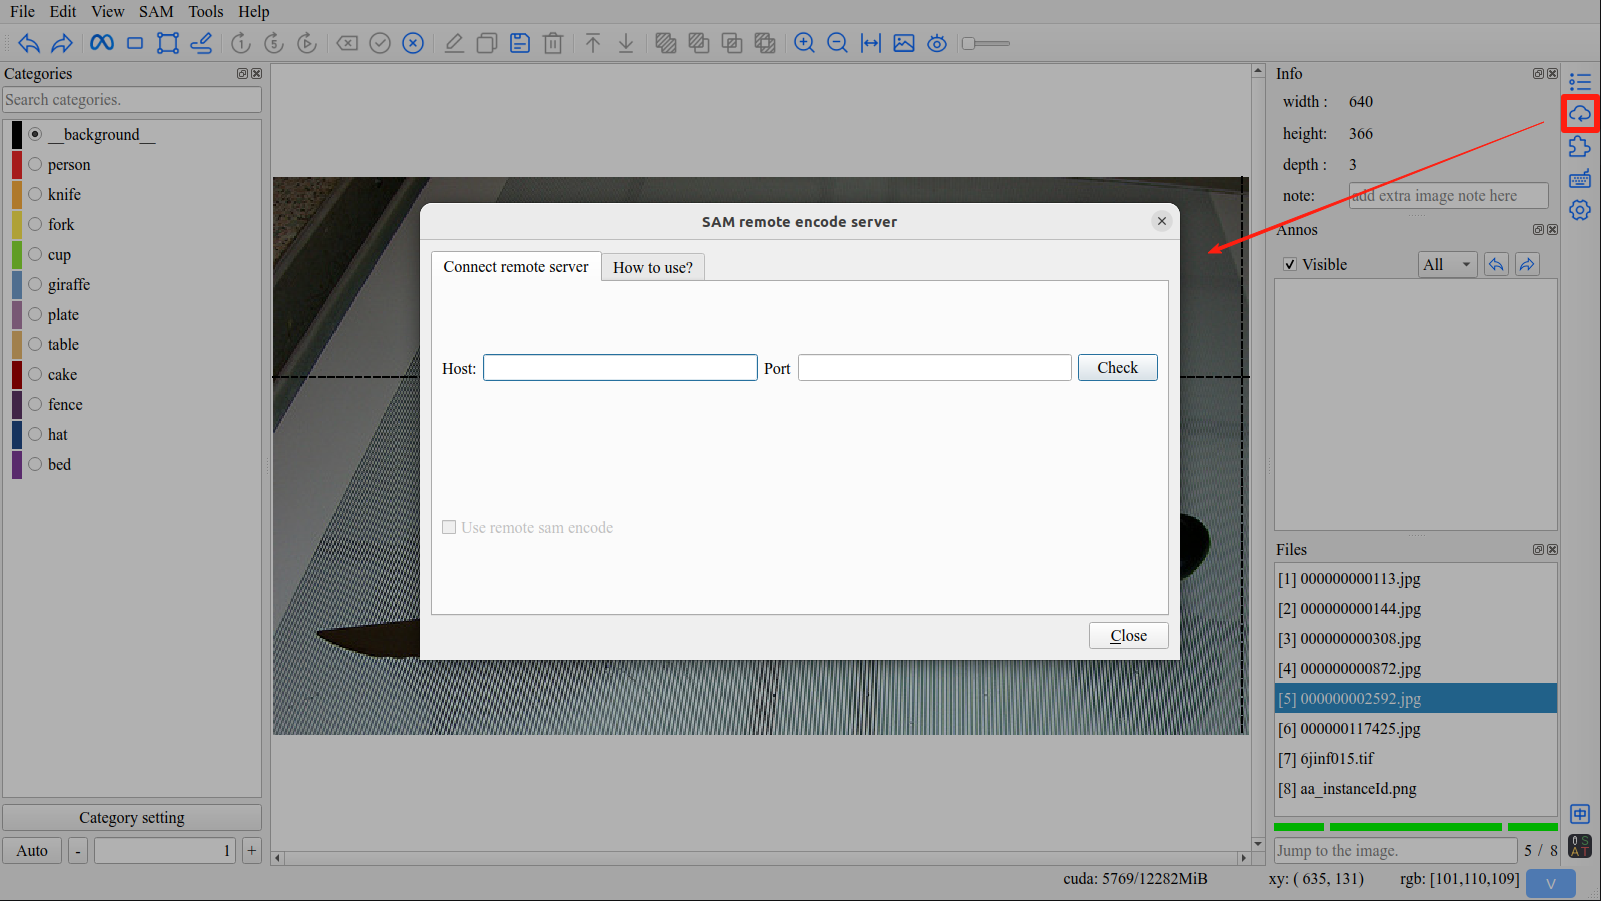Select file 000000000113.jpg in Files list
The height and width of the screenshot is (901, 1601).
click(1416, 578)
